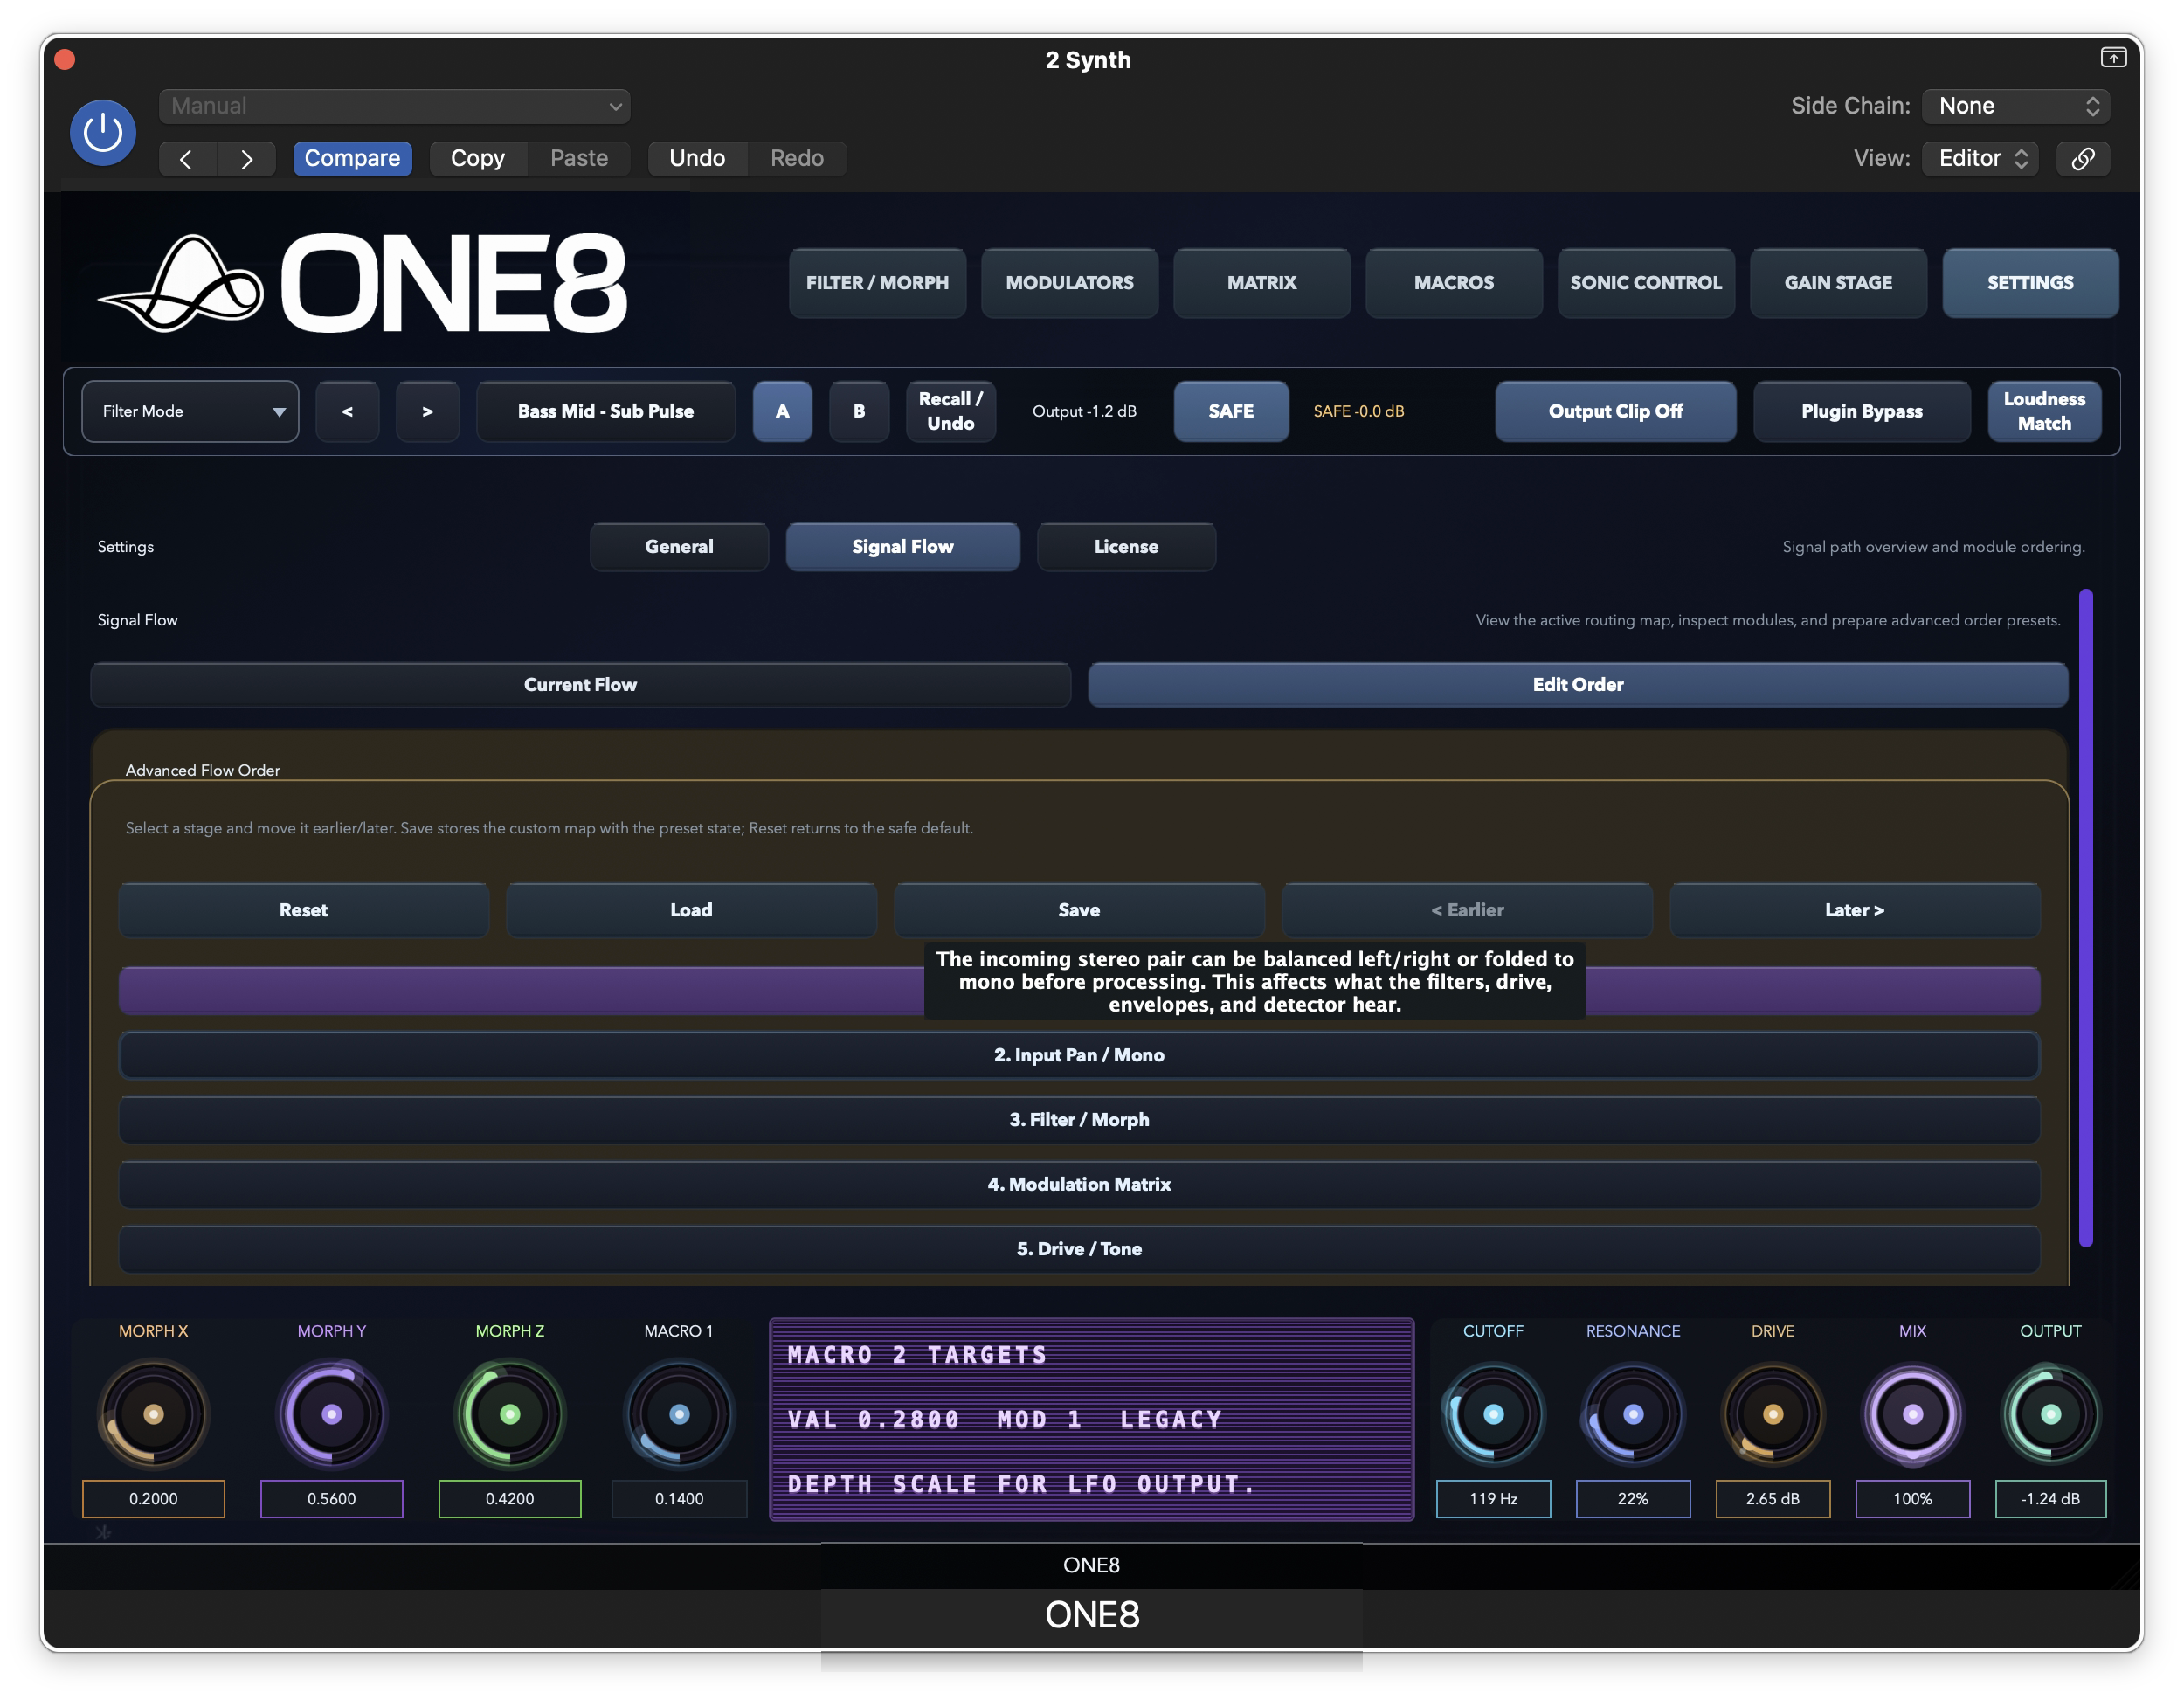Click the previous filter mode '<' button
The width and height of the screenshot is (2184, 1700).
tap(347, 411)
